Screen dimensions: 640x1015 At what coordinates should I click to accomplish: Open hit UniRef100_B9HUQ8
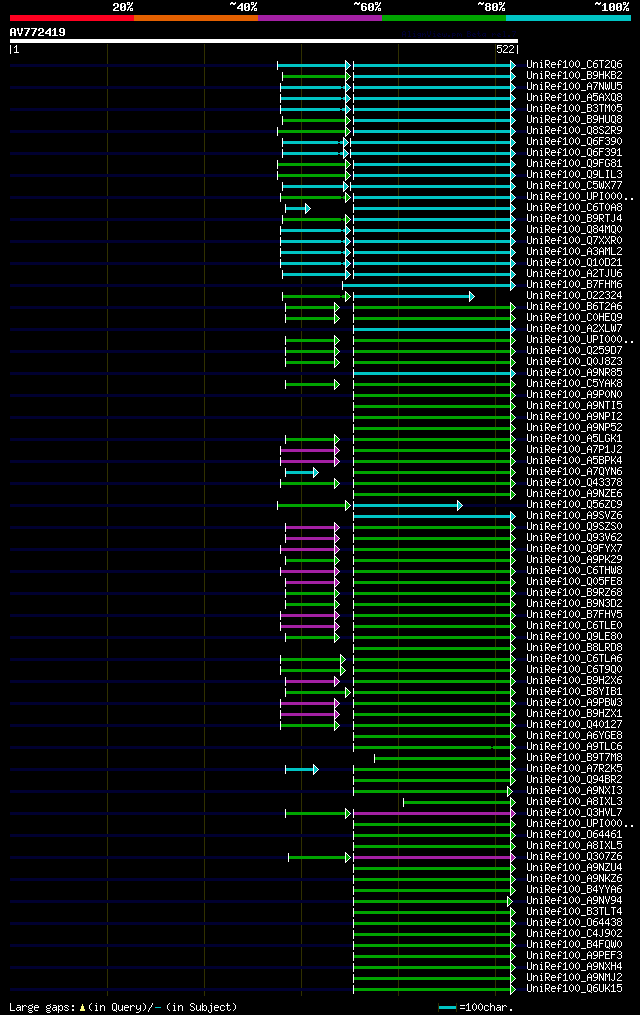coord(574,120)
